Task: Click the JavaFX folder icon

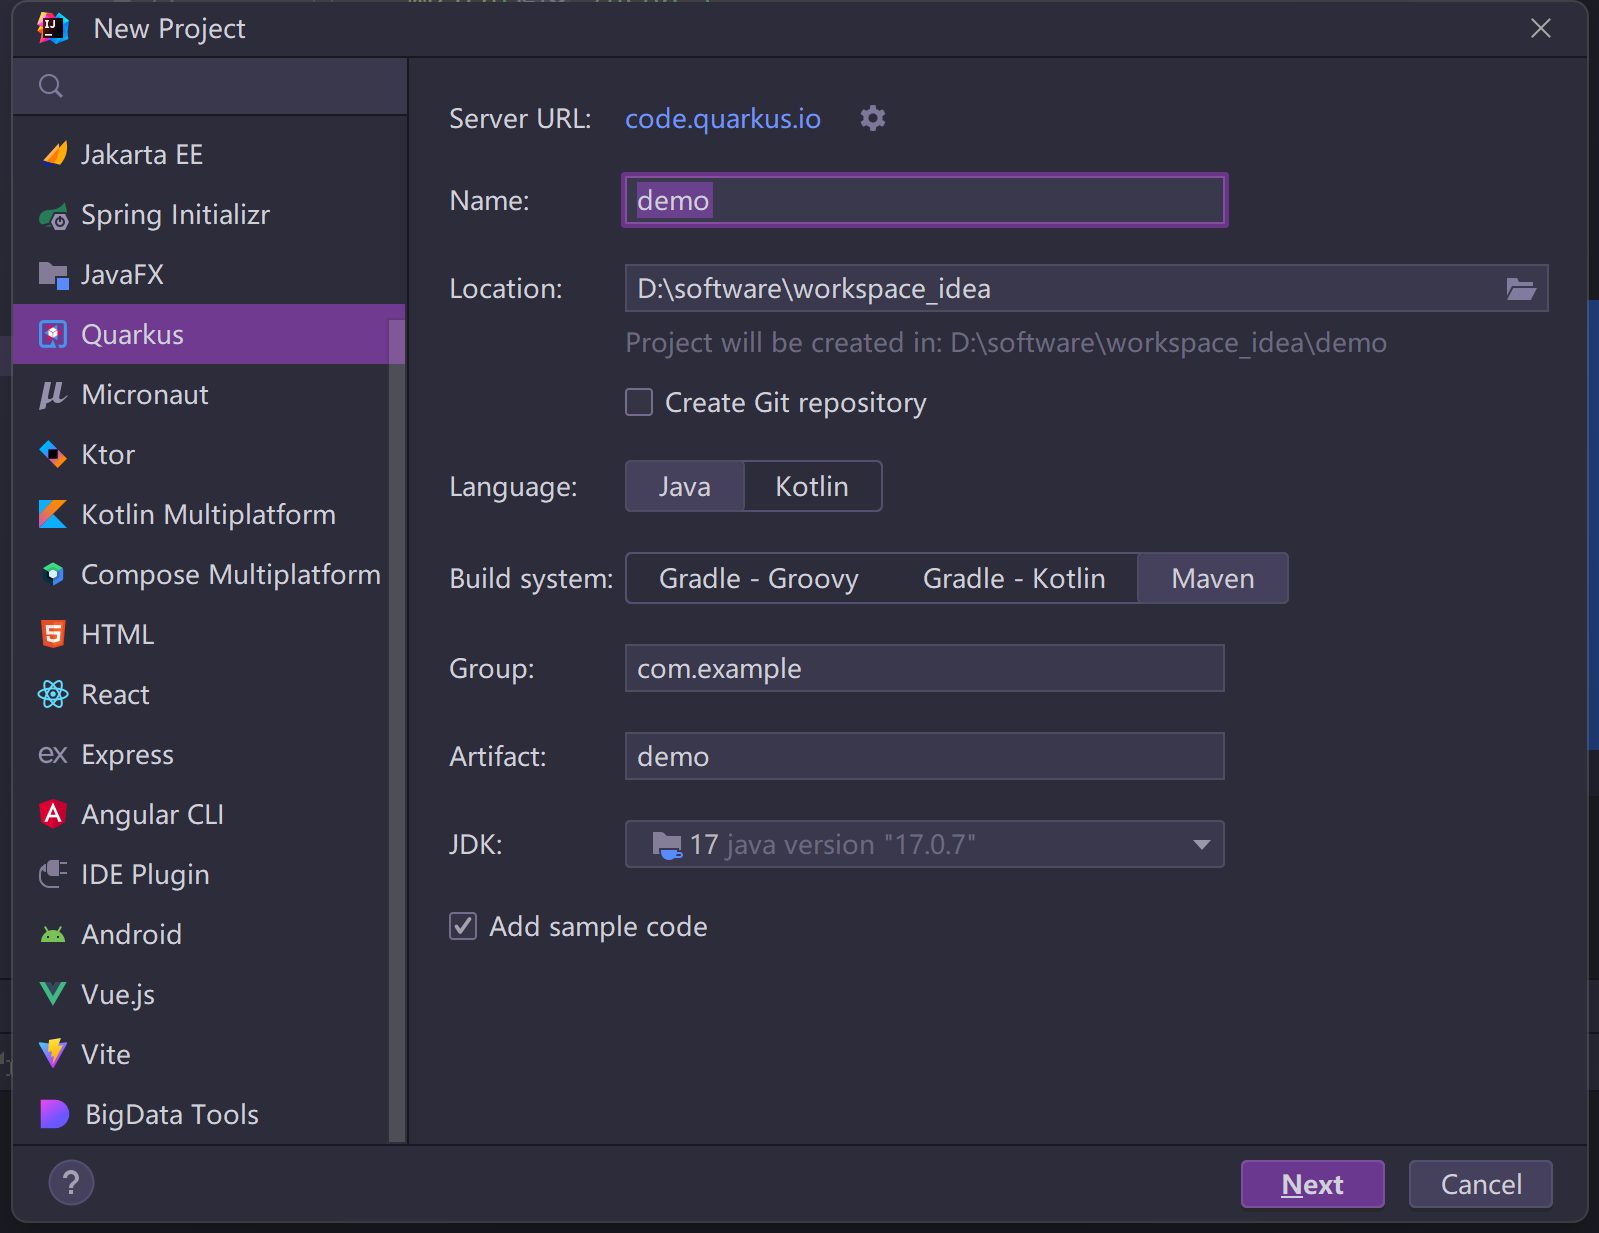Action: tap(53, 274)
